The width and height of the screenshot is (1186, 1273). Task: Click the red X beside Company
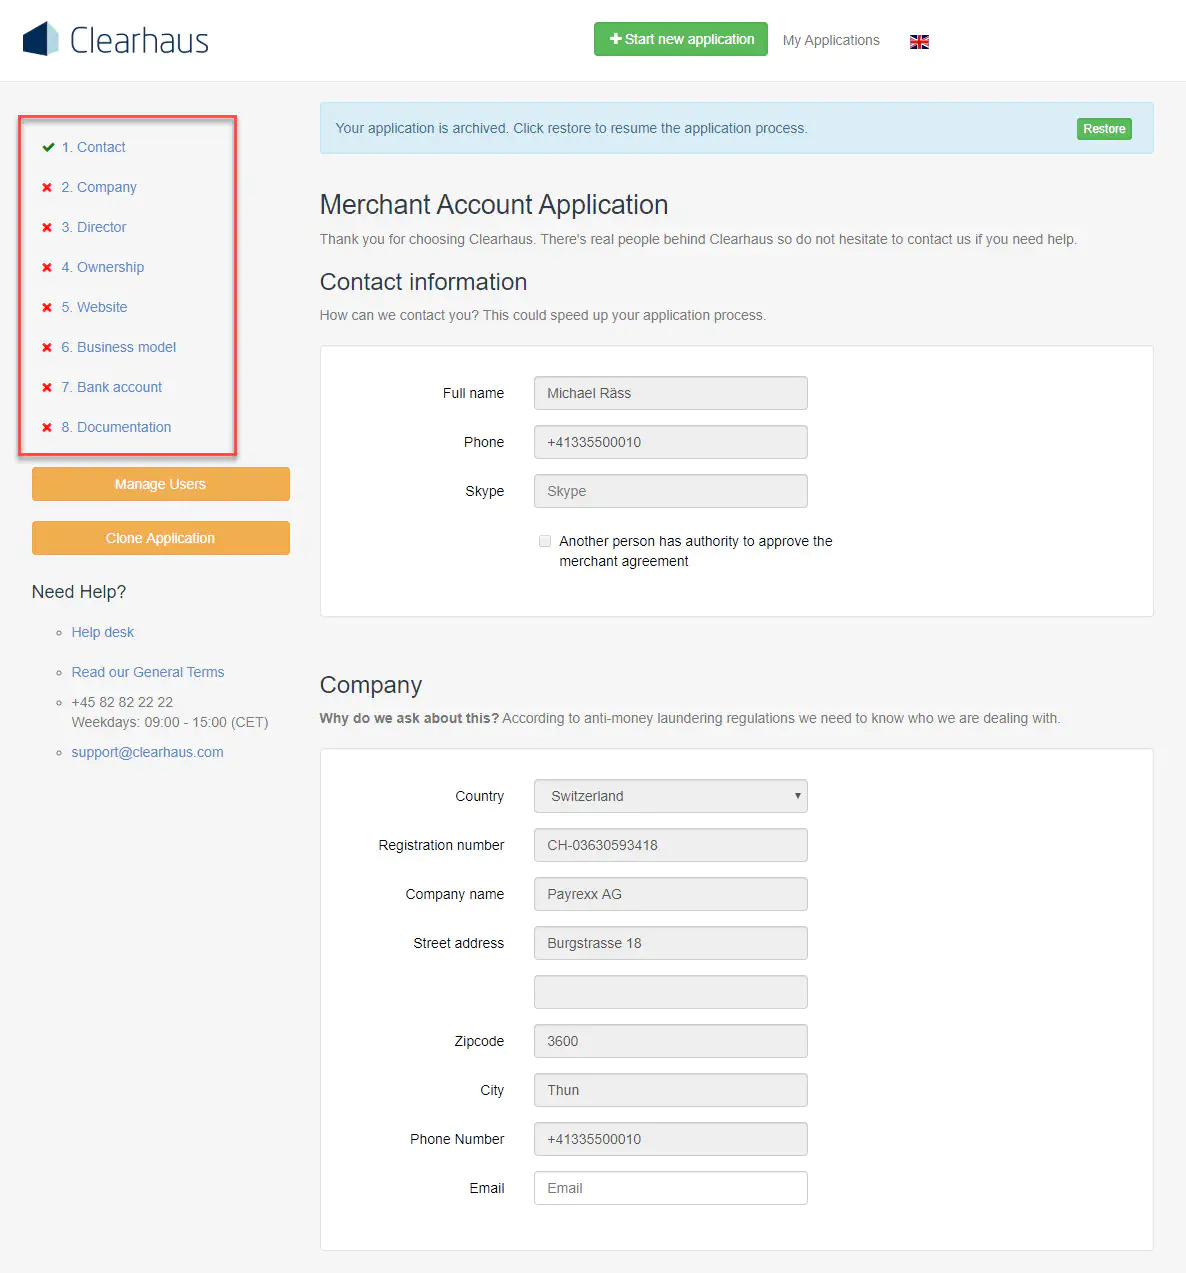coord(47,187)
